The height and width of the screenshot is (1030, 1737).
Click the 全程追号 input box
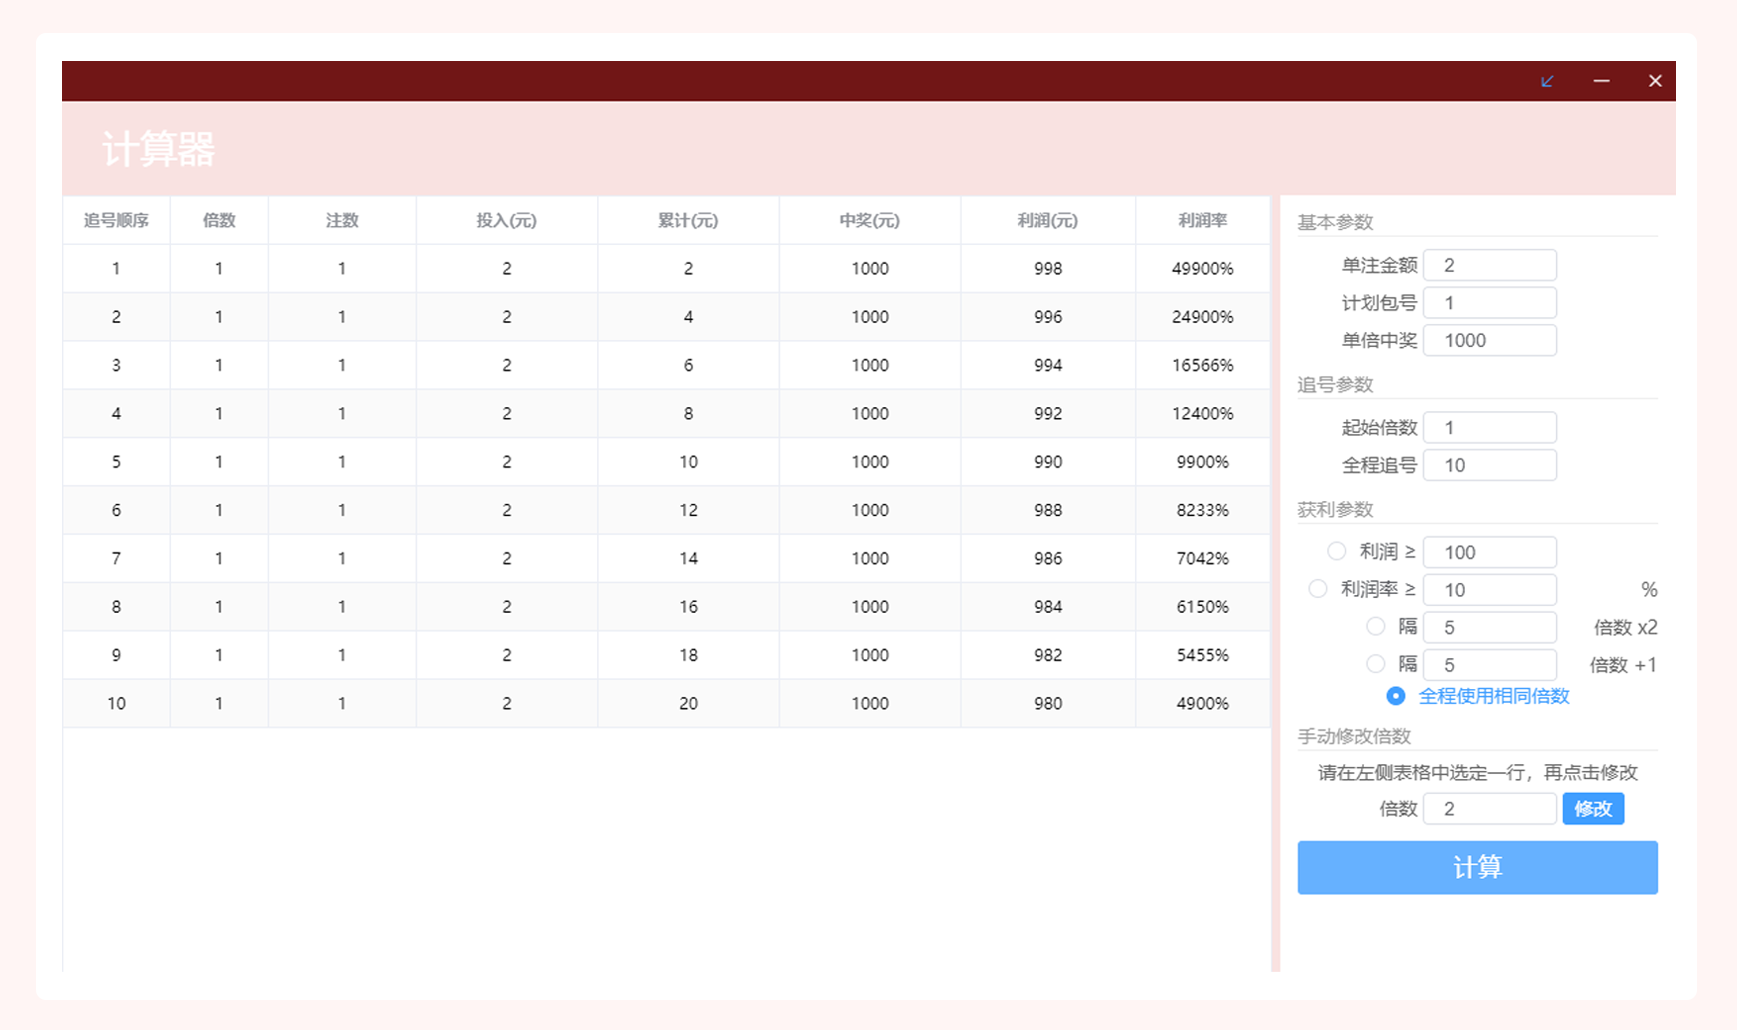point(1489,465)
